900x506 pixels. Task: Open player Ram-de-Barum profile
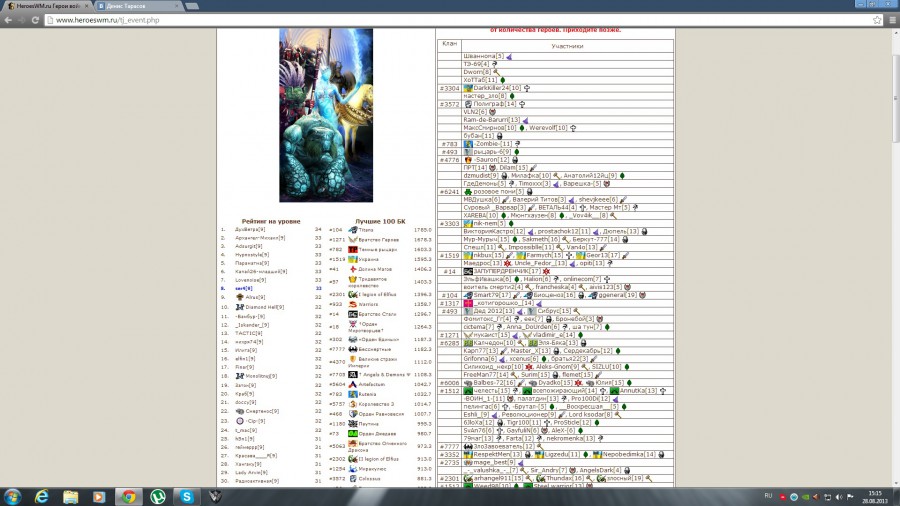point(491,120)
